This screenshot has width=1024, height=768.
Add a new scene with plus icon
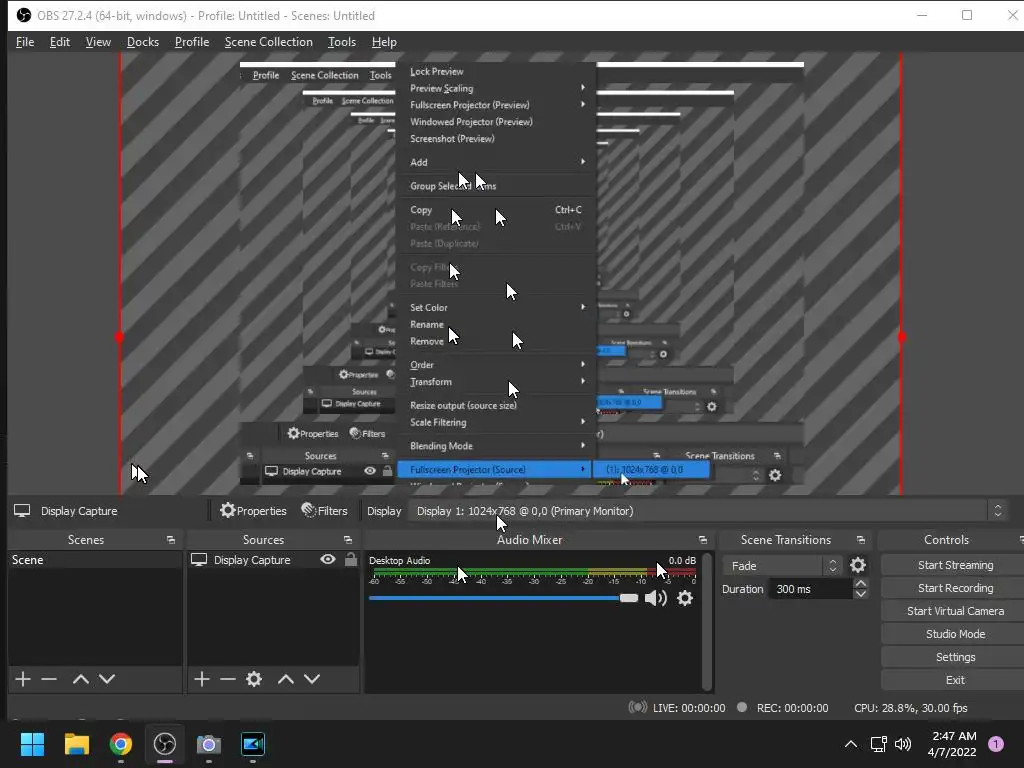(23, 679)
